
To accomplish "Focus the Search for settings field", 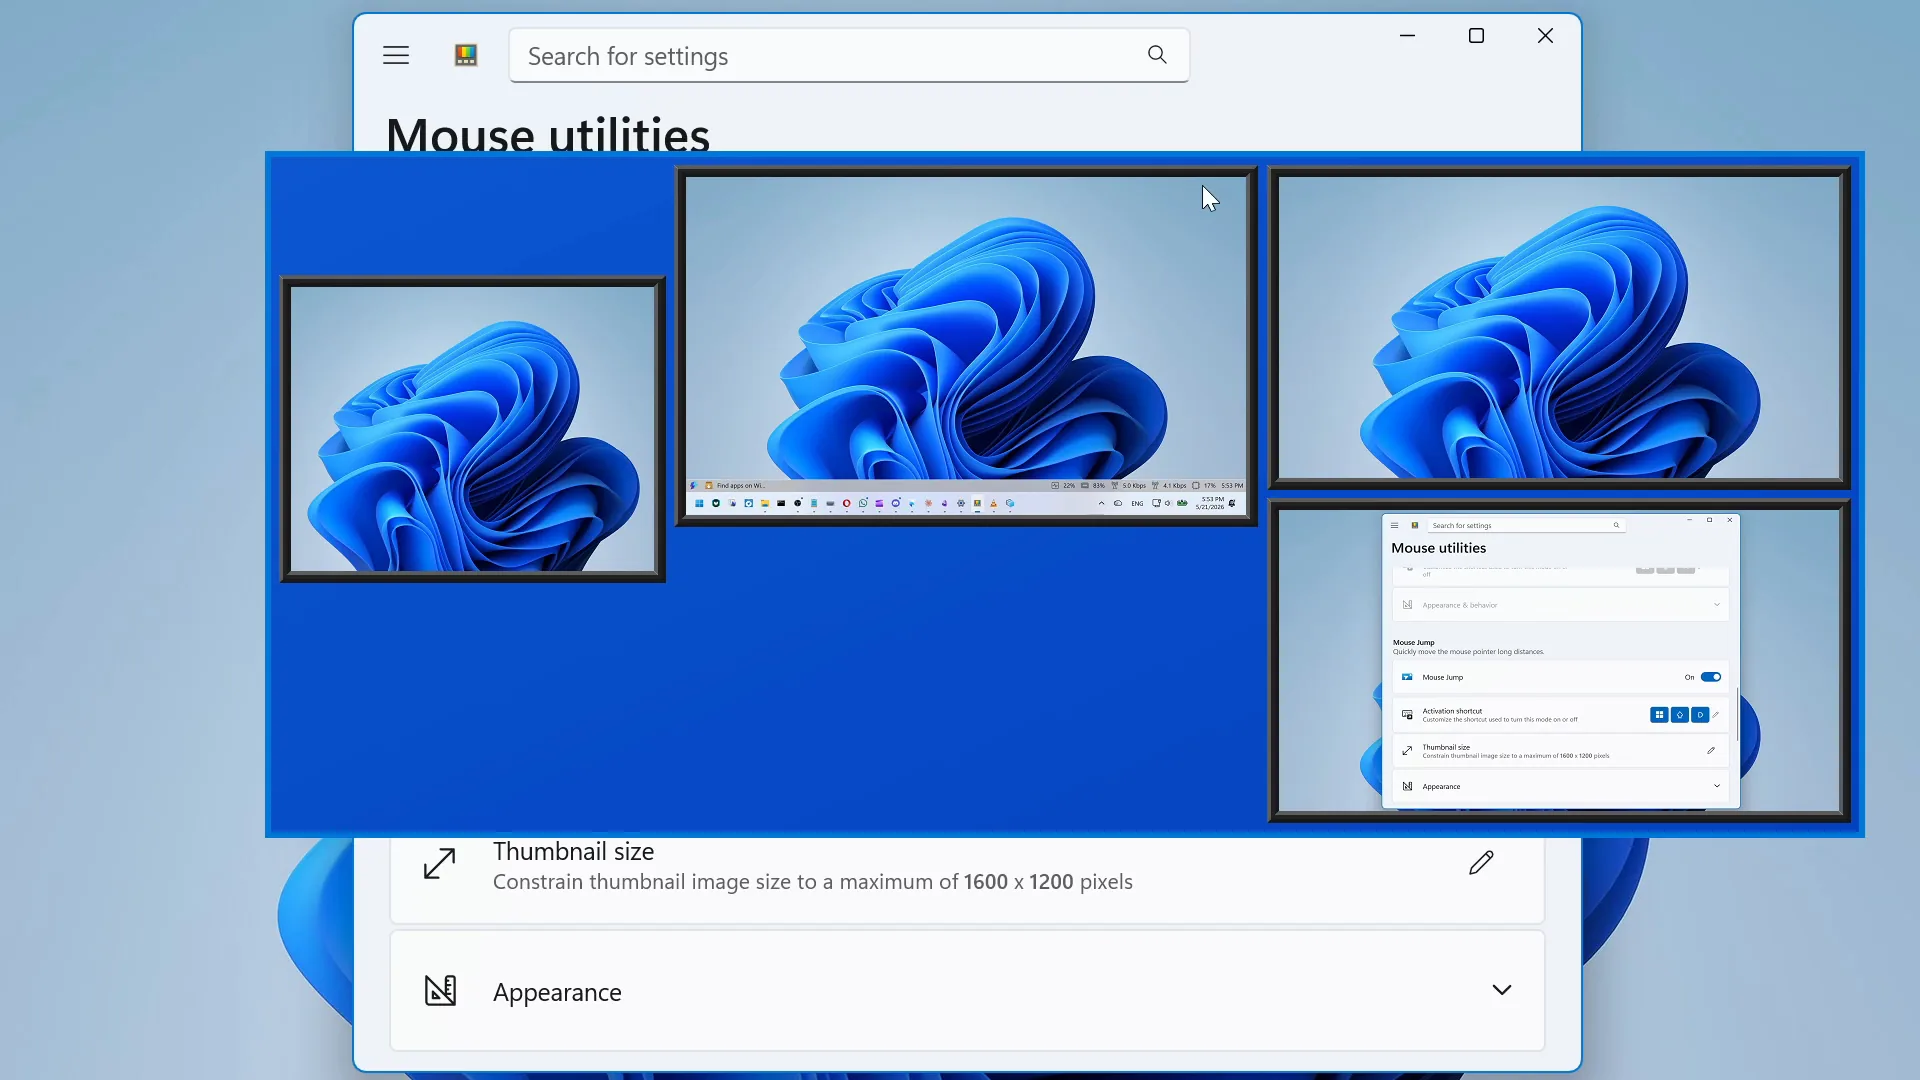I will point(849,56).
